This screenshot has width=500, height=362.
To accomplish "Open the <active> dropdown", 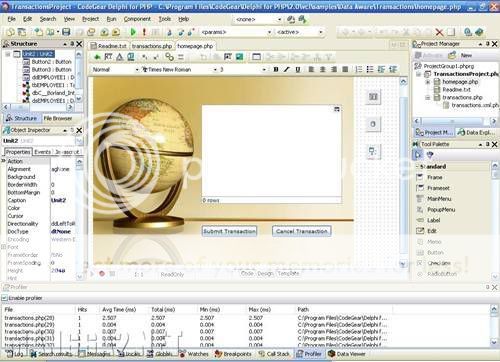I will coord(321,32).
